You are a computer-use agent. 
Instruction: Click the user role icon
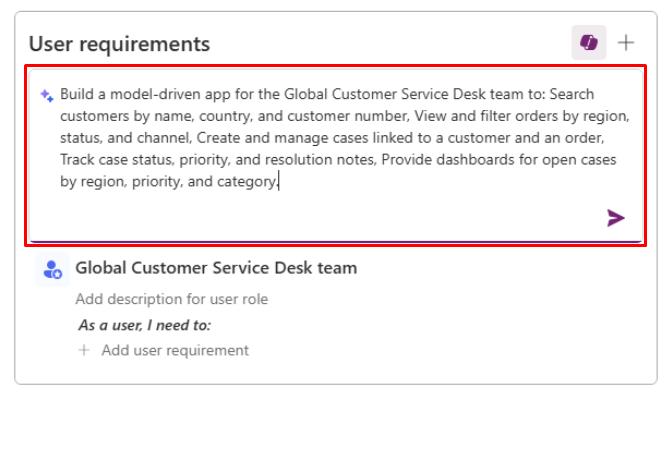(x=52, y=270)
